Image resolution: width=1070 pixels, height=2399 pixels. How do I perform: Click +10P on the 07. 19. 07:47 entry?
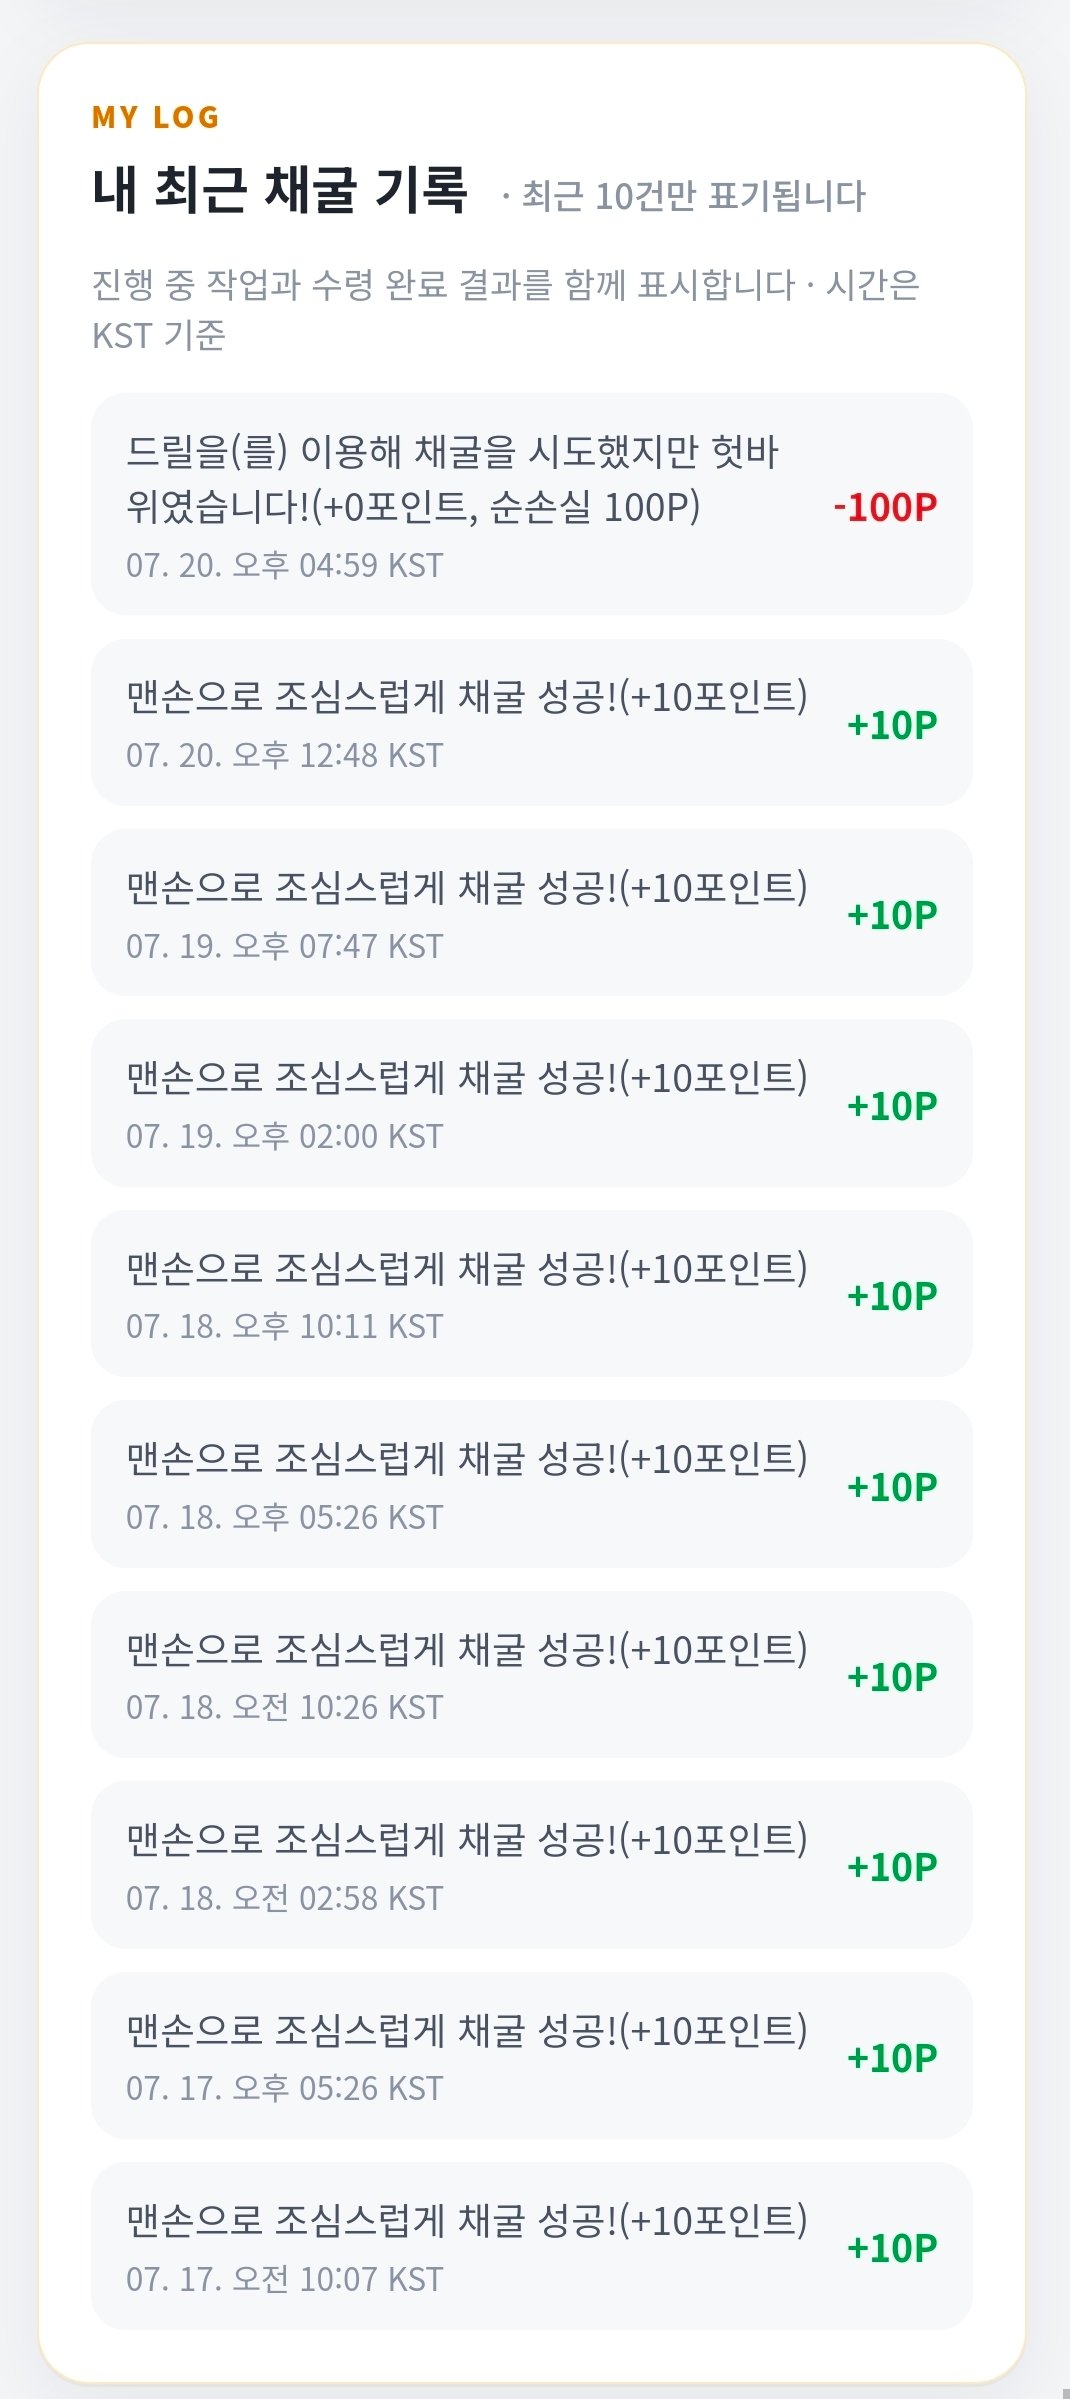892,915
